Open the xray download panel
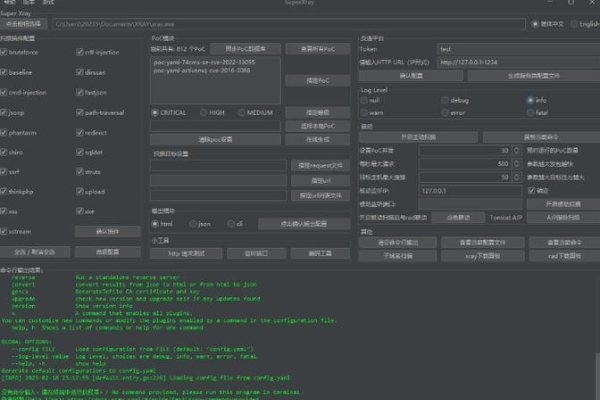The height and width of the screenshot is (400, 600). pos(483,256)
